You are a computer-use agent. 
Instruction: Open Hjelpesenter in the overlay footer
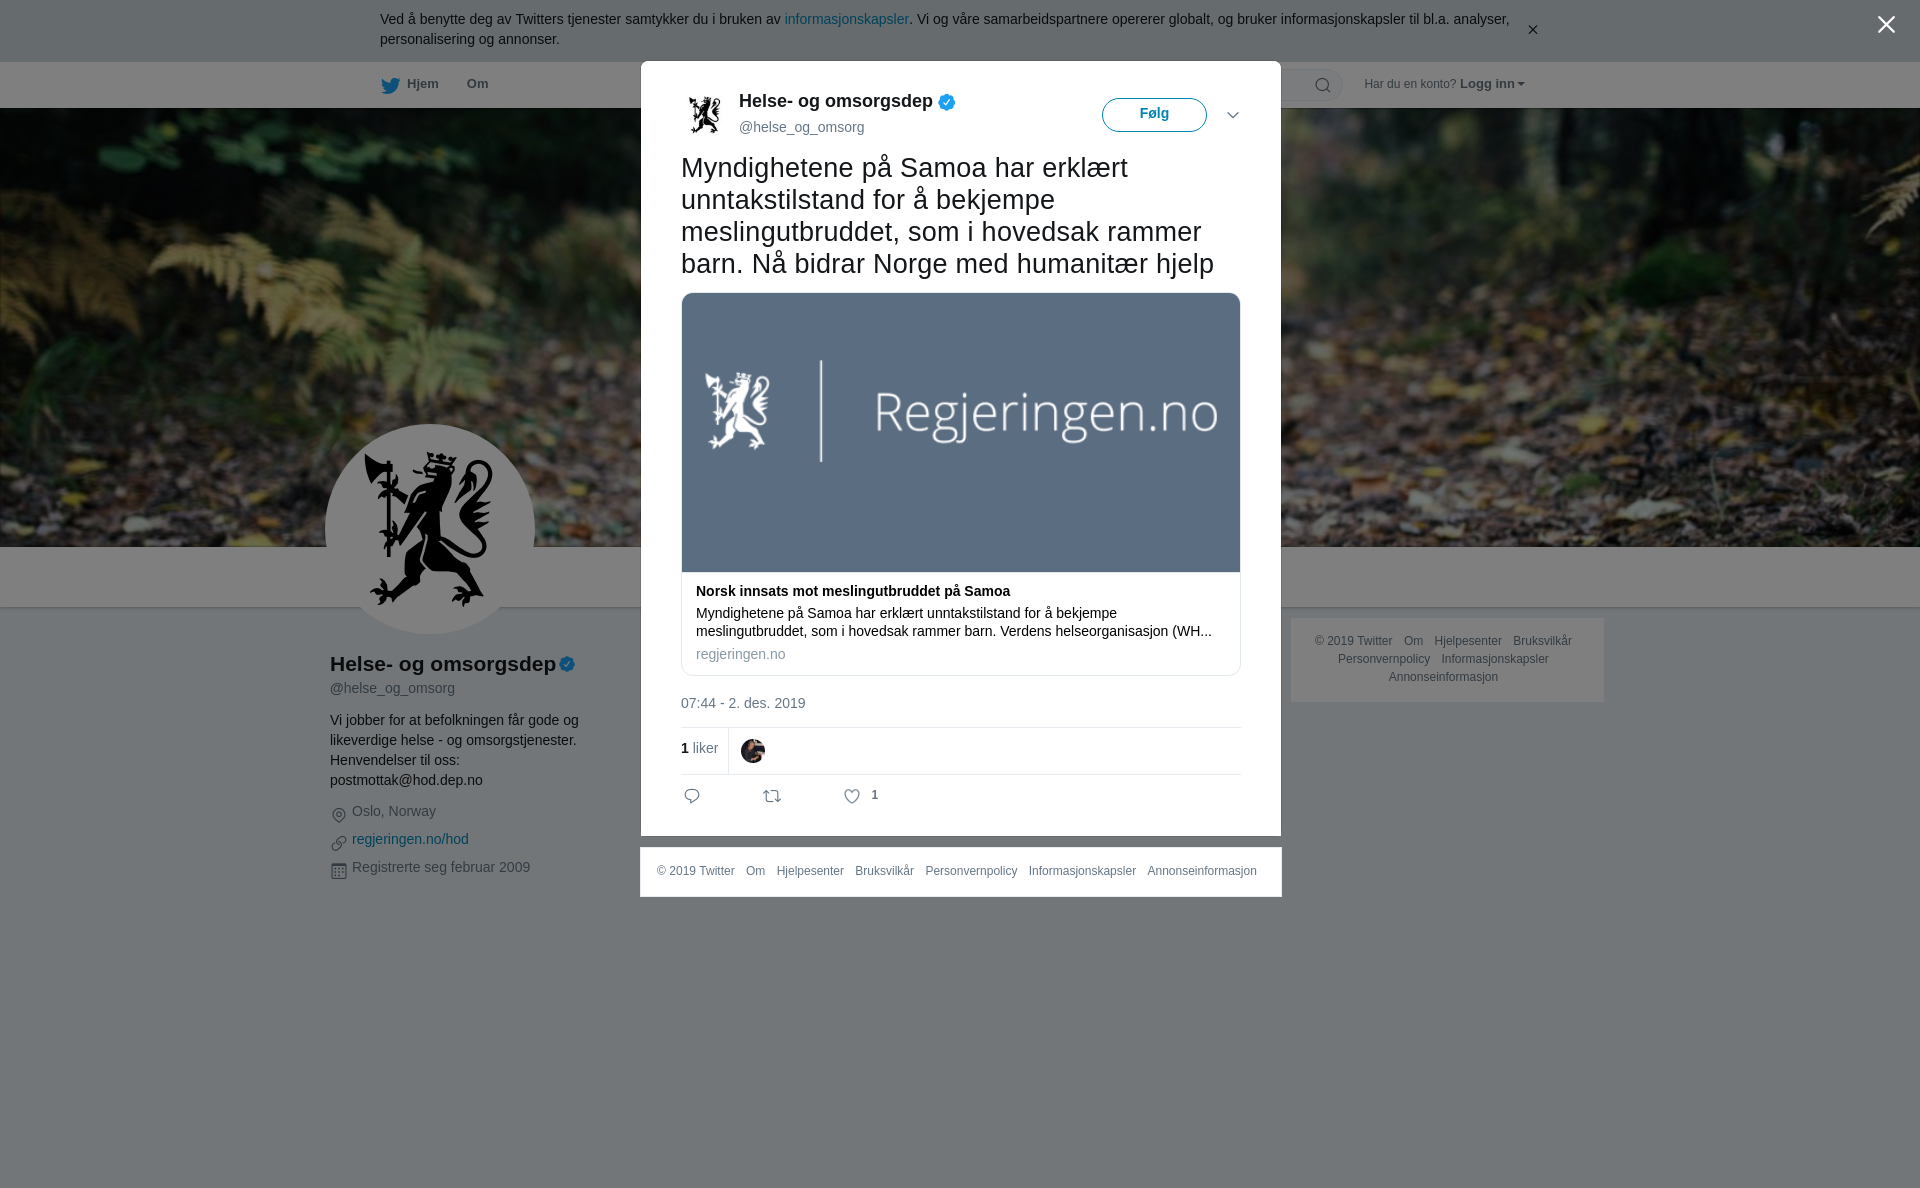click(x=810, y=871)
